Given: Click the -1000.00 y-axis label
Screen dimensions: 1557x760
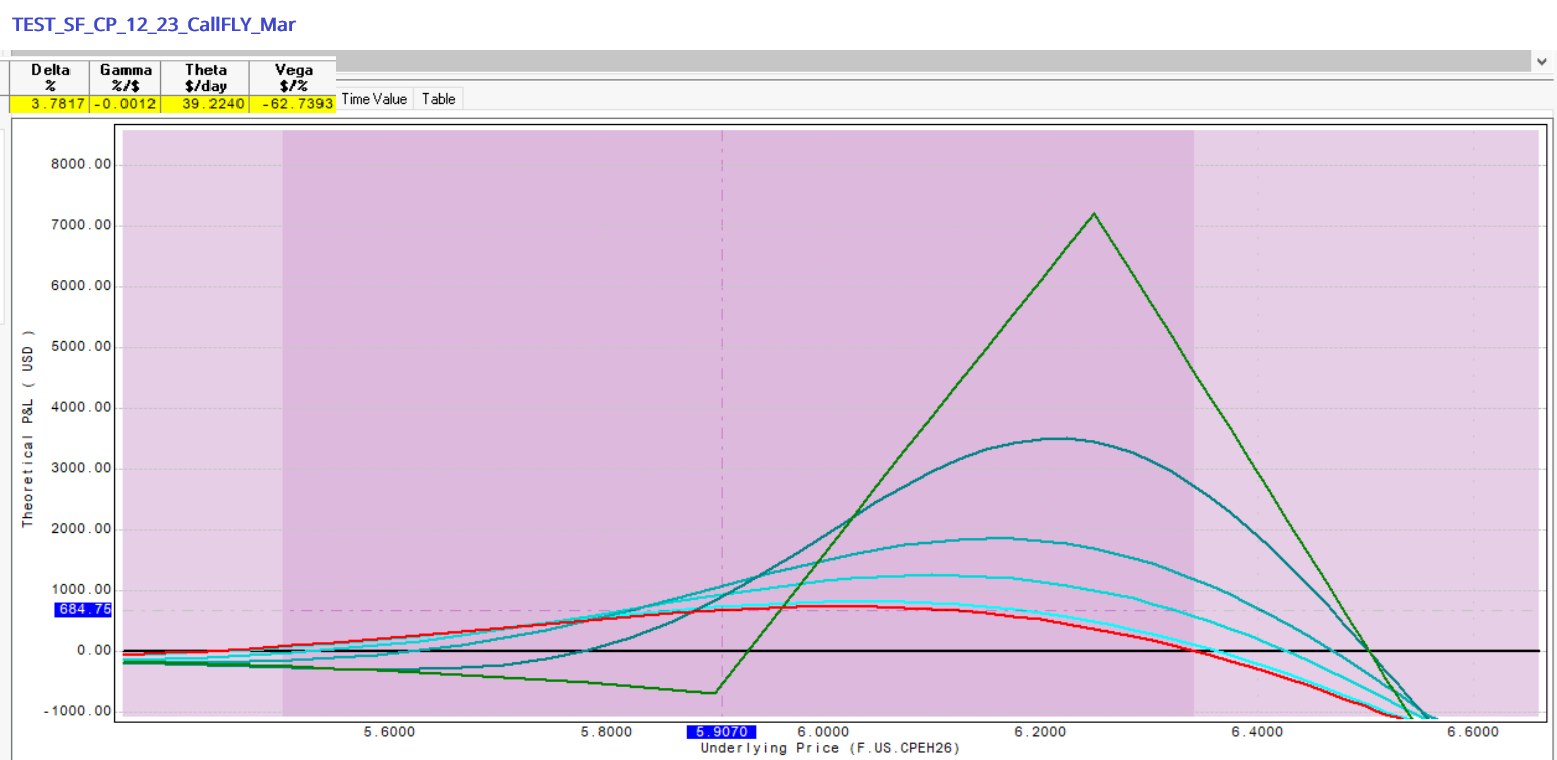Looking at the screenshot, I should [x=79, y=711].
